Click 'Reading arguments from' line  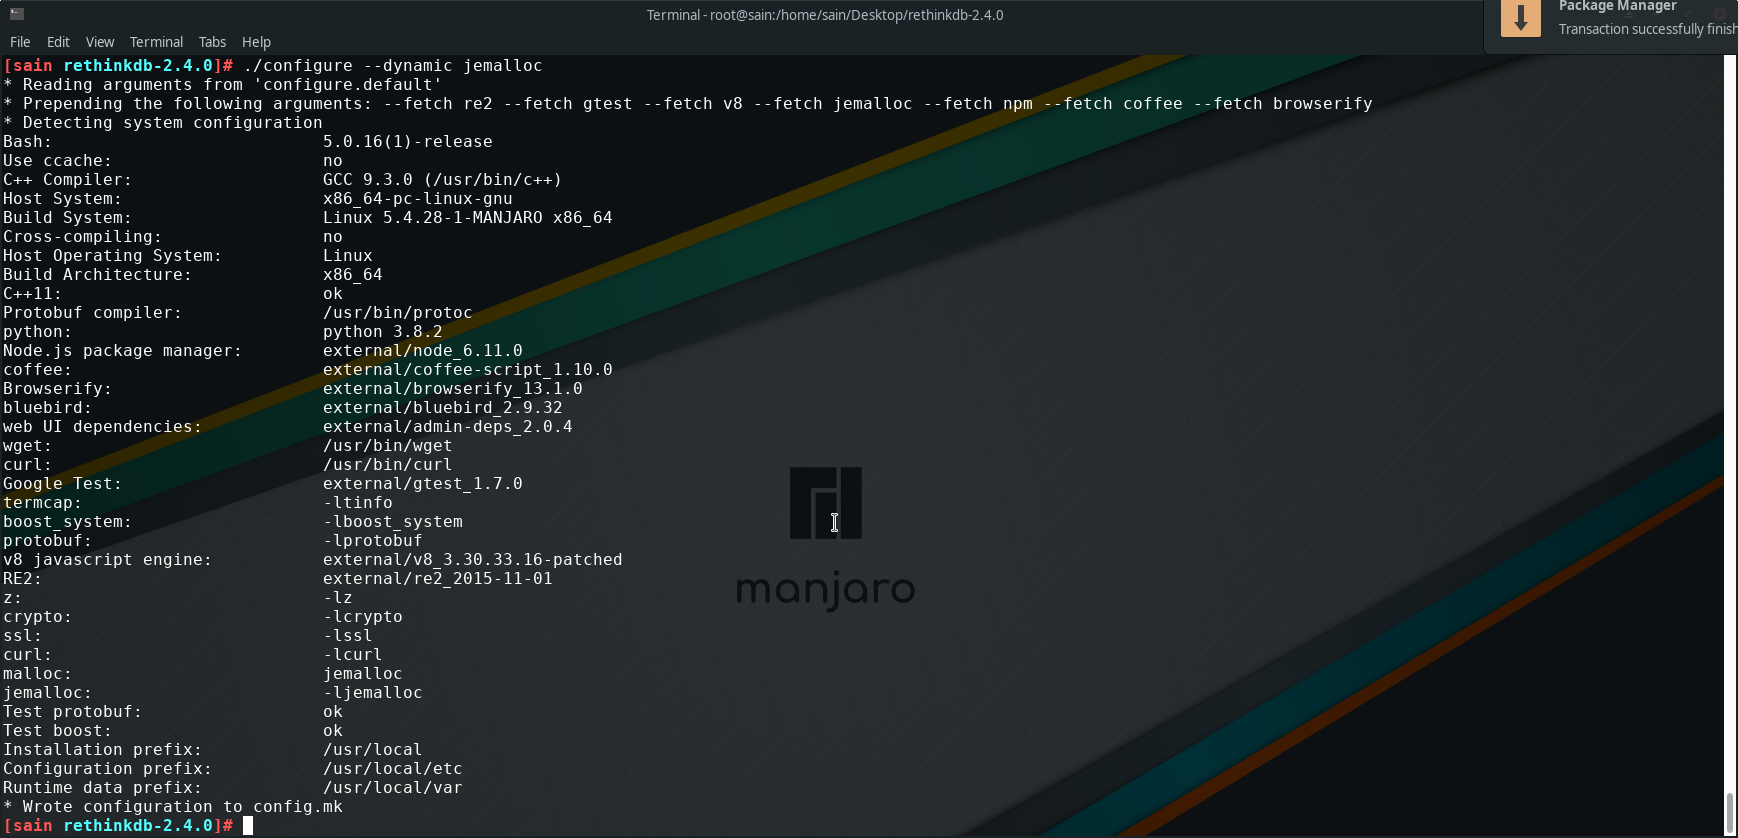click(x=222, y=85)
